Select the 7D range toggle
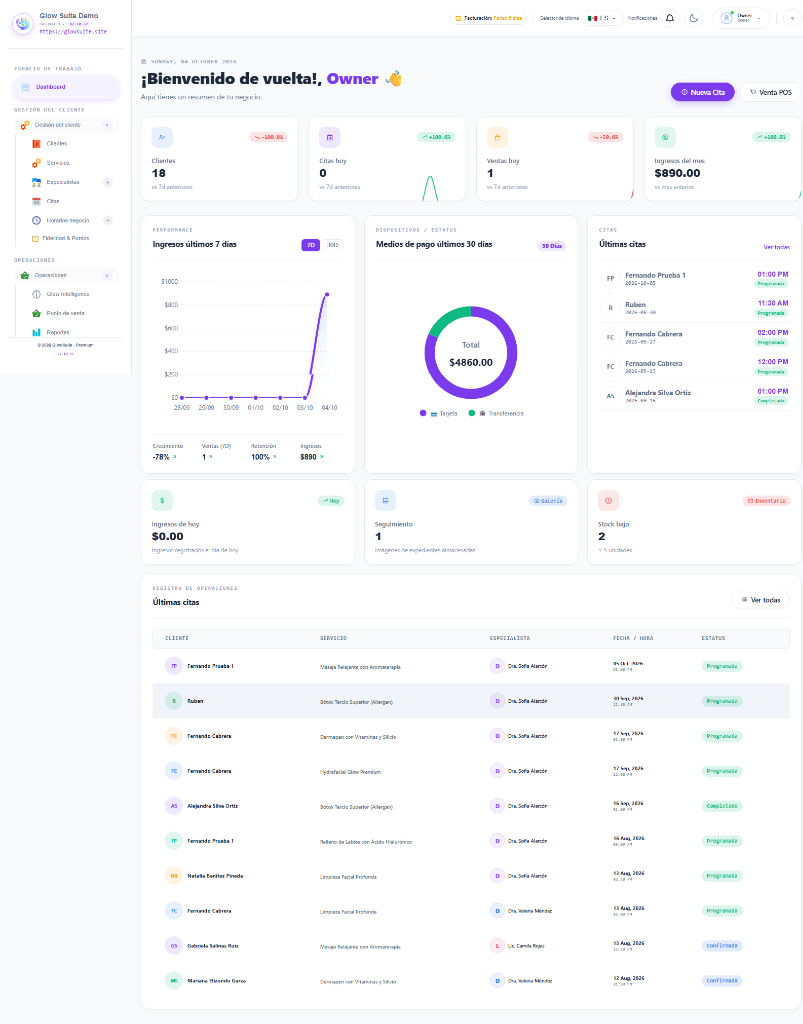Image resolution: width=803 pixels, height=1024 pixels. (311, 245)
